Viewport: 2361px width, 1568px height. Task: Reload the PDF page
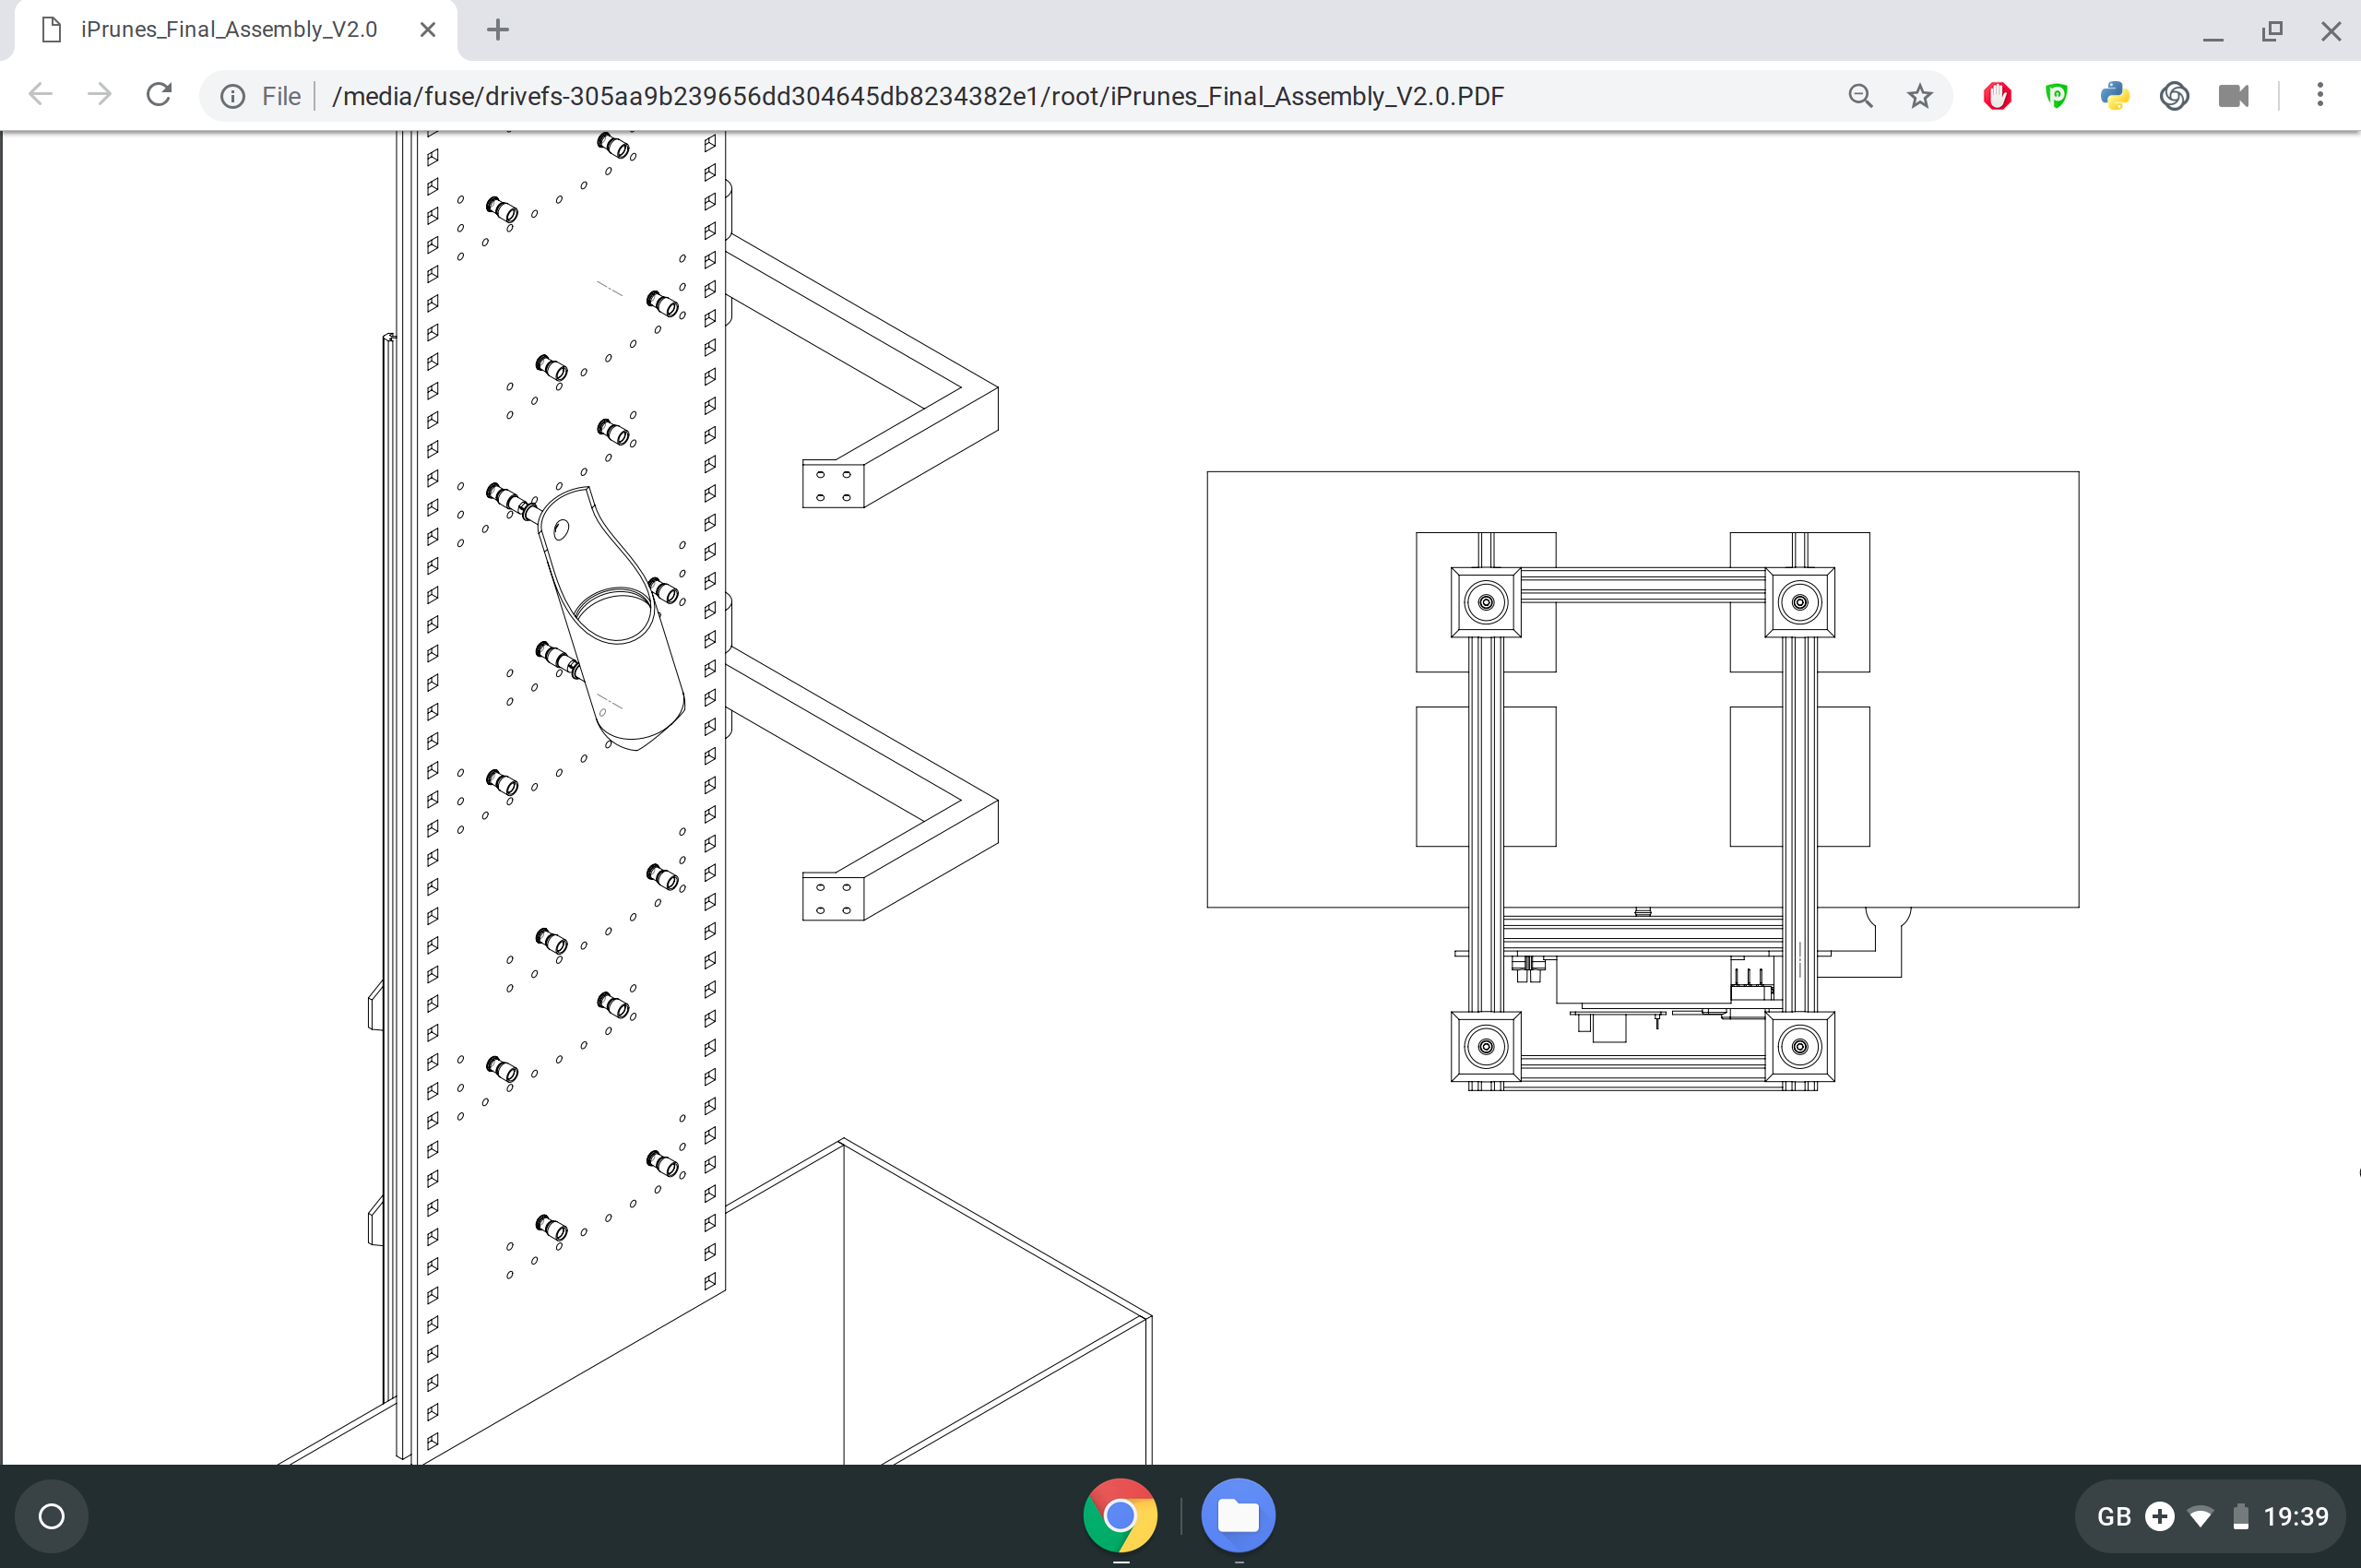tap(158, 93)
